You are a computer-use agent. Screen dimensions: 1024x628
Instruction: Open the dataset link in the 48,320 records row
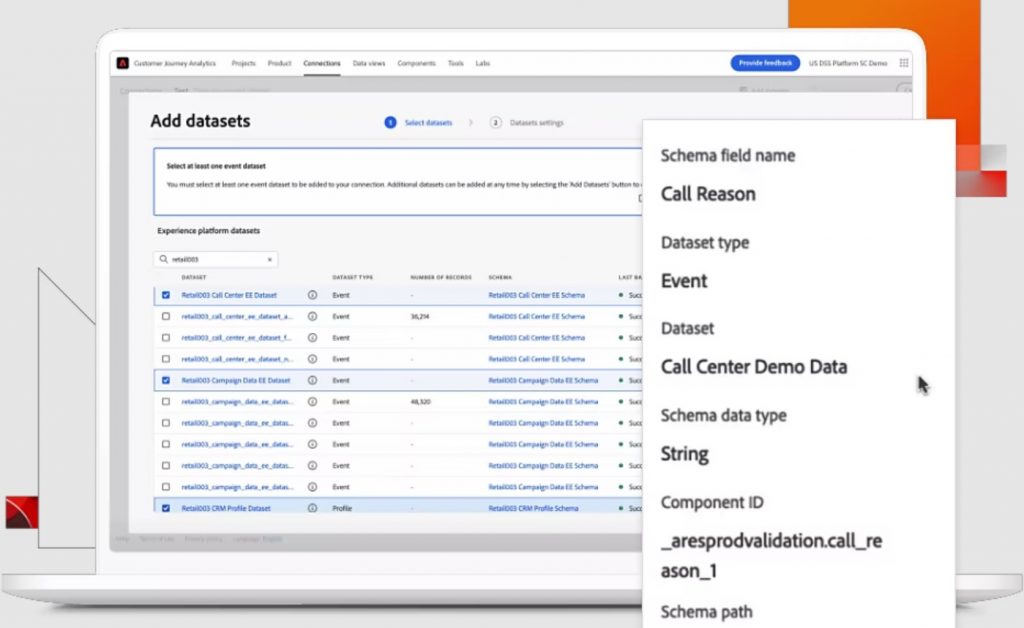tap(238, 402)
